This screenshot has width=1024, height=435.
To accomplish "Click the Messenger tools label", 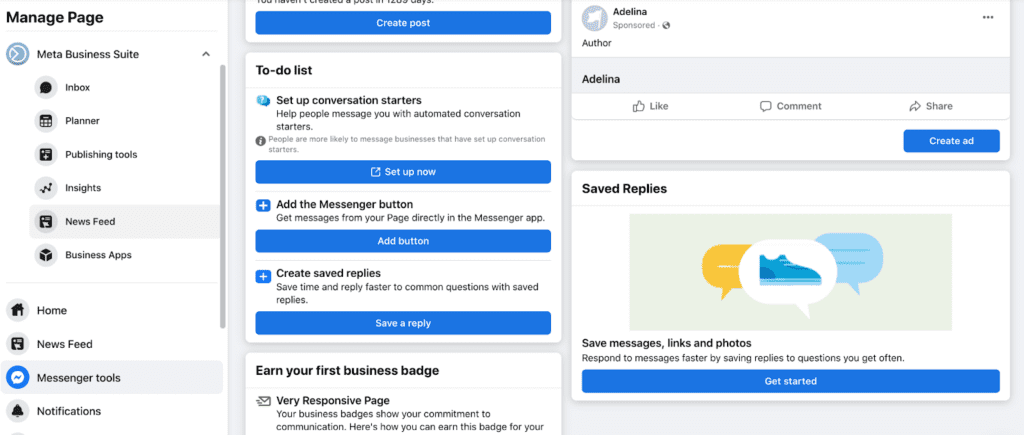I will (78, 378).
